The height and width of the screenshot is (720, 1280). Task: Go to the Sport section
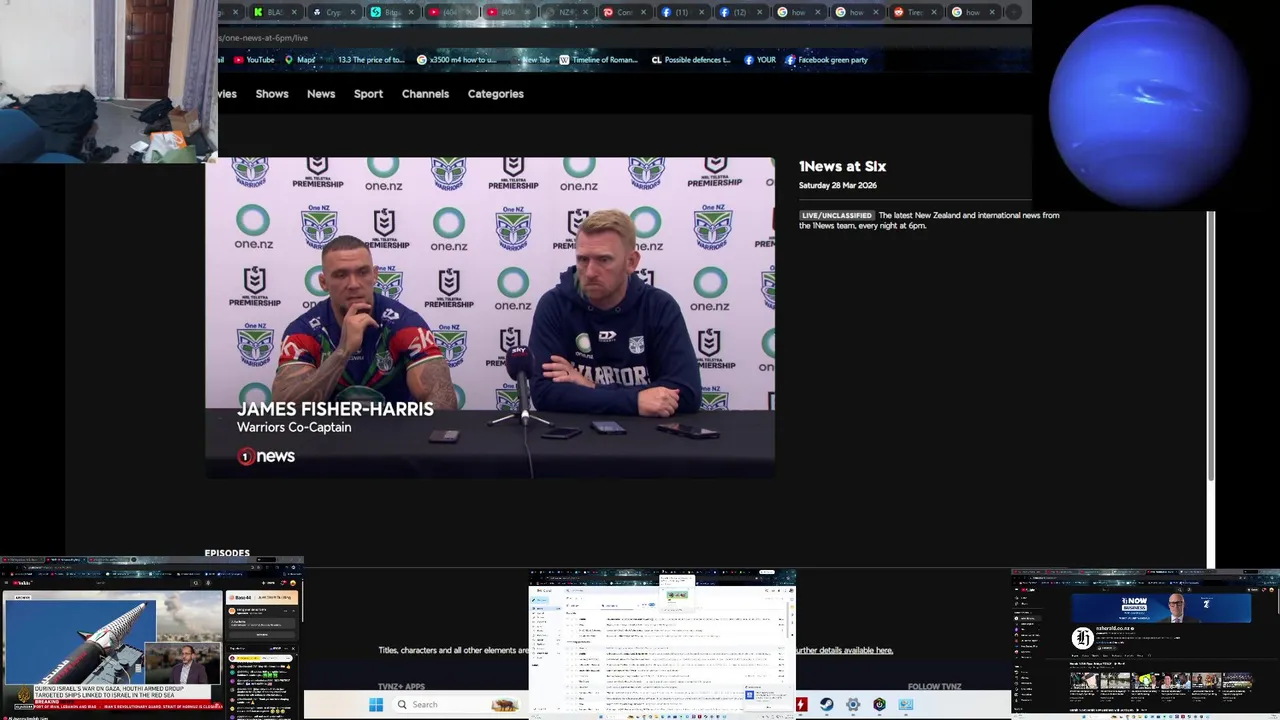368,94
